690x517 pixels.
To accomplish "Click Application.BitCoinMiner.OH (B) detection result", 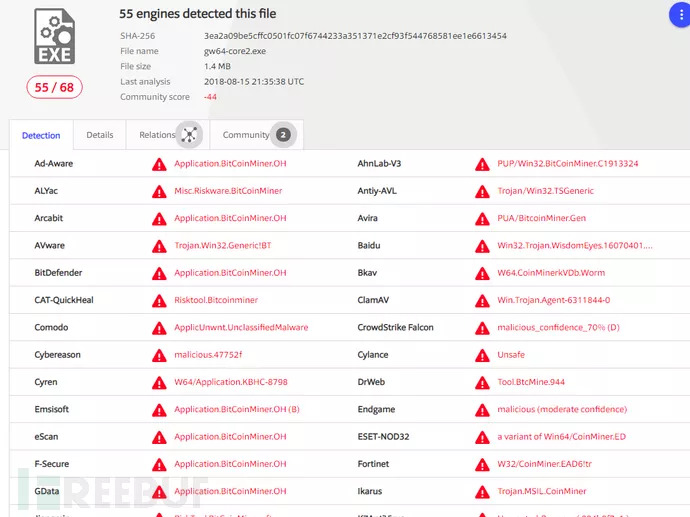I will 237,409.
